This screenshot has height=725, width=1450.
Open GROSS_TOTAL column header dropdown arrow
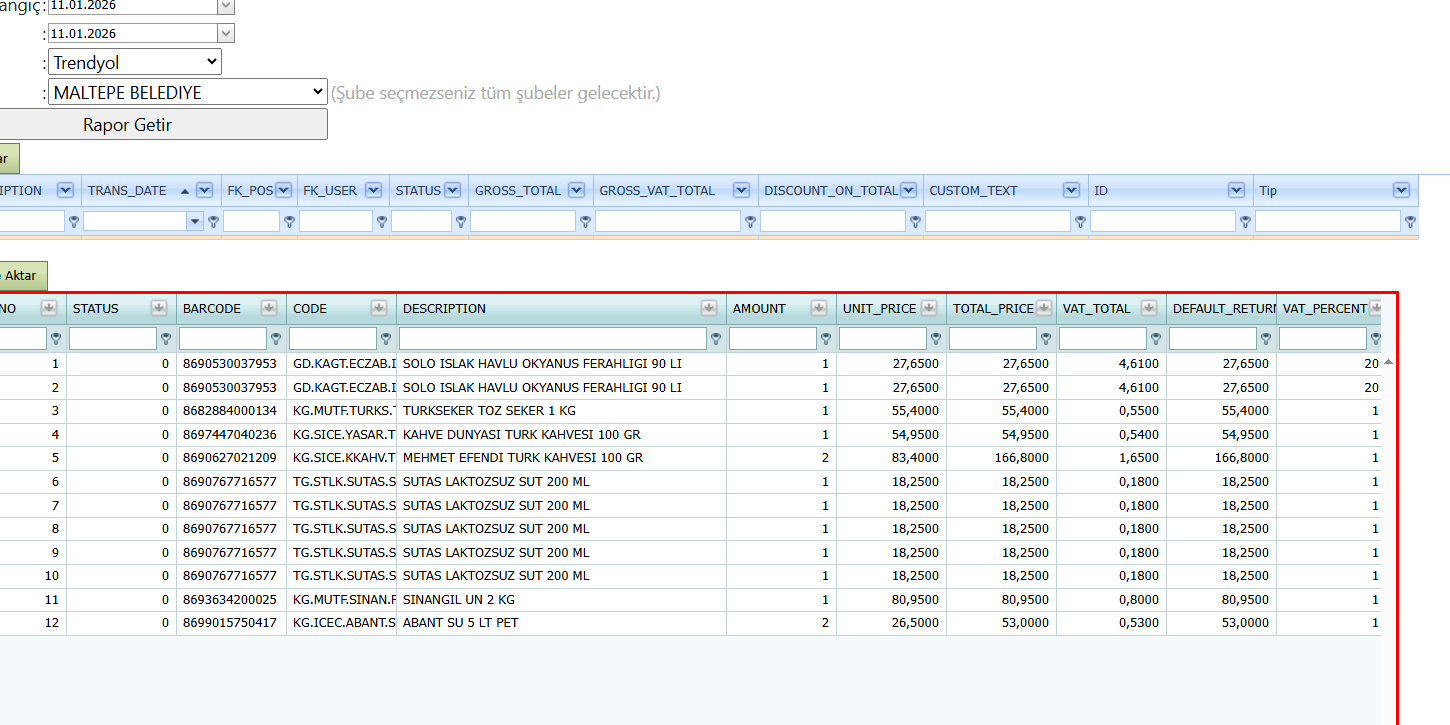(x=576, y=190)
